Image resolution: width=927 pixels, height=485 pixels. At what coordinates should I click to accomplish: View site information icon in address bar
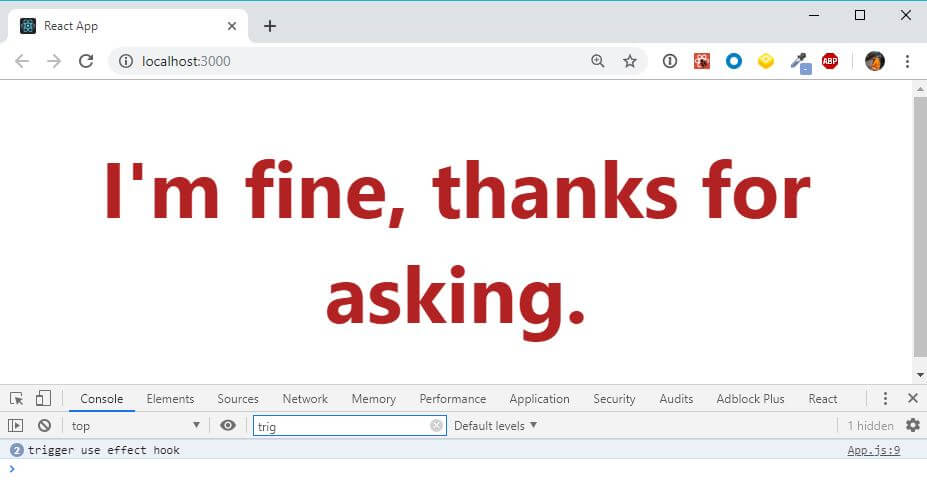pyautogui.click(x=125, y=61)
